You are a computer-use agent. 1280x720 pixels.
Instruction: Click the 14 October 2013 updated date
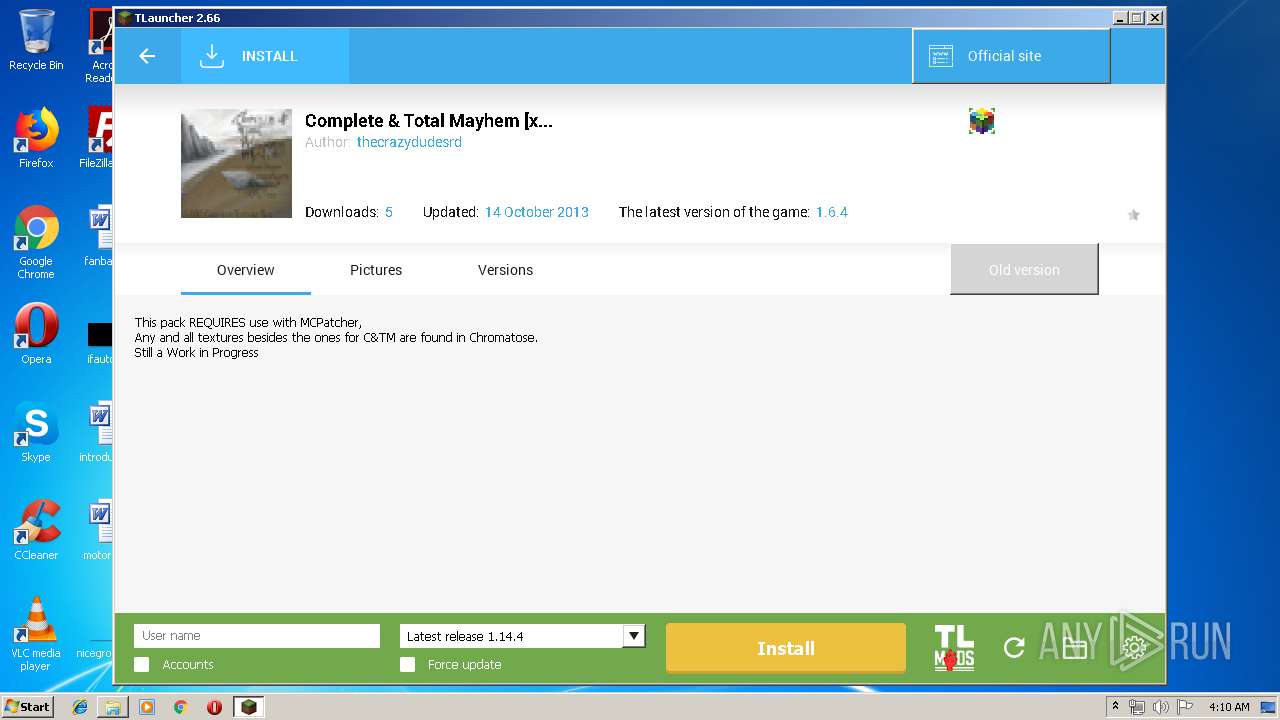point(537,212)
